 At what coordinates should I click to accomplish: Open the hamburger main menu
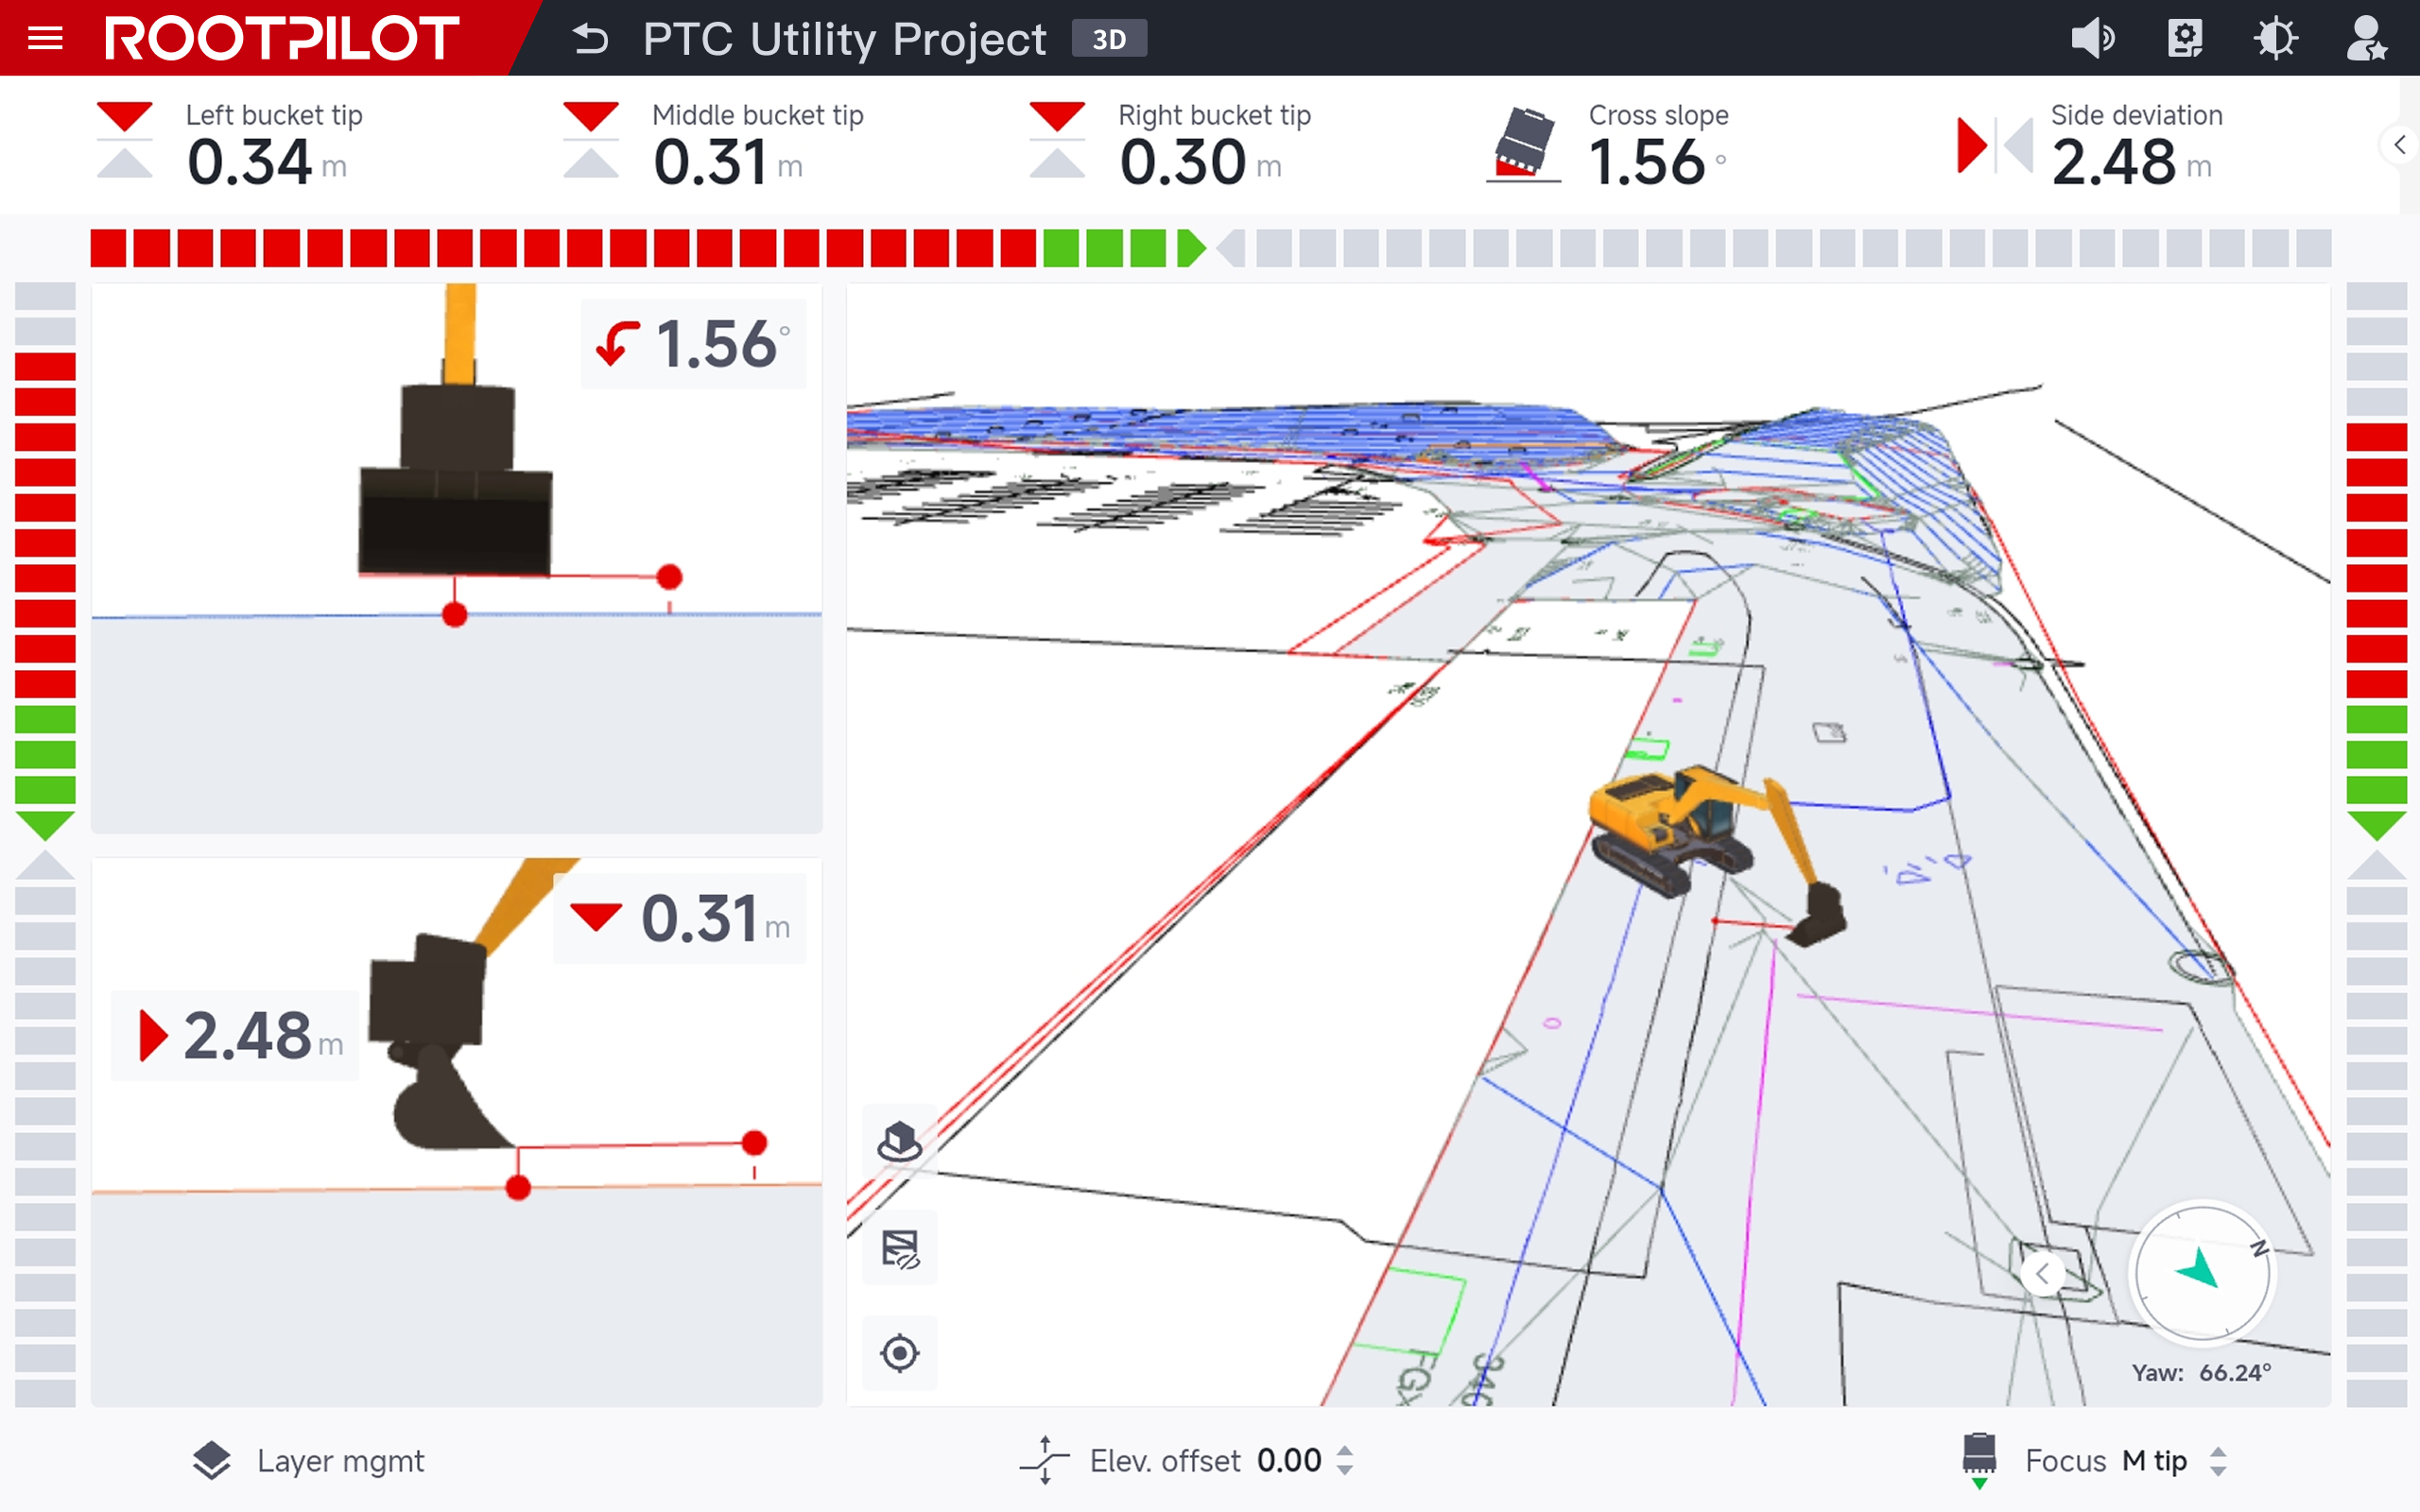tap(45, 38)
